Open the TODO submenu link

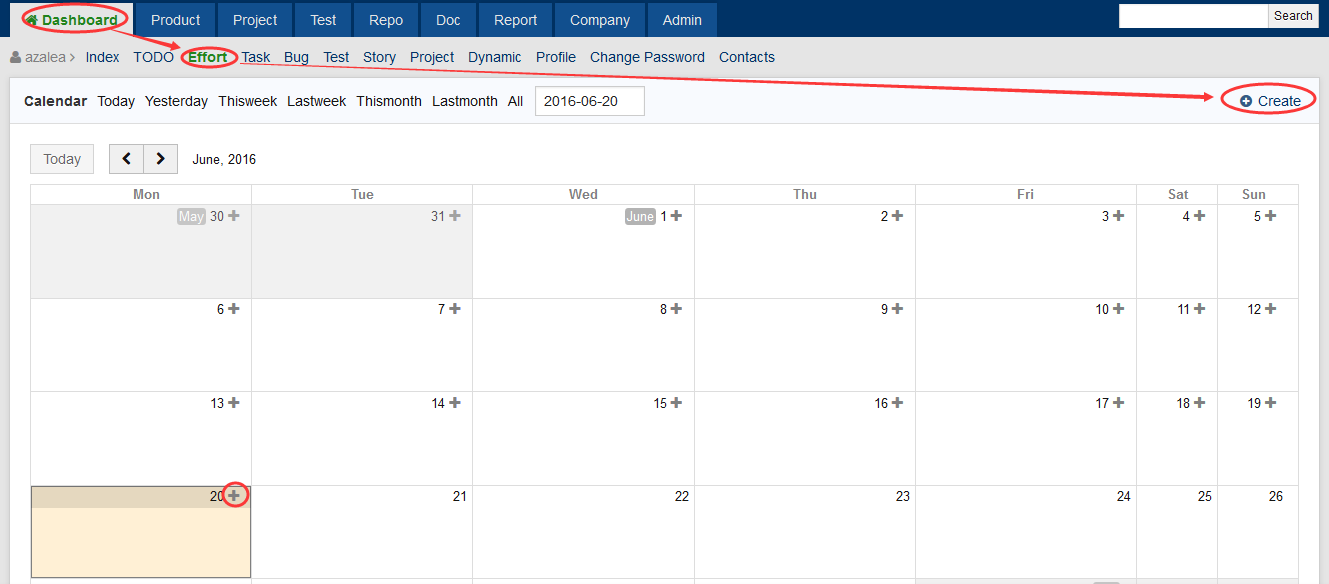[154, 57]
